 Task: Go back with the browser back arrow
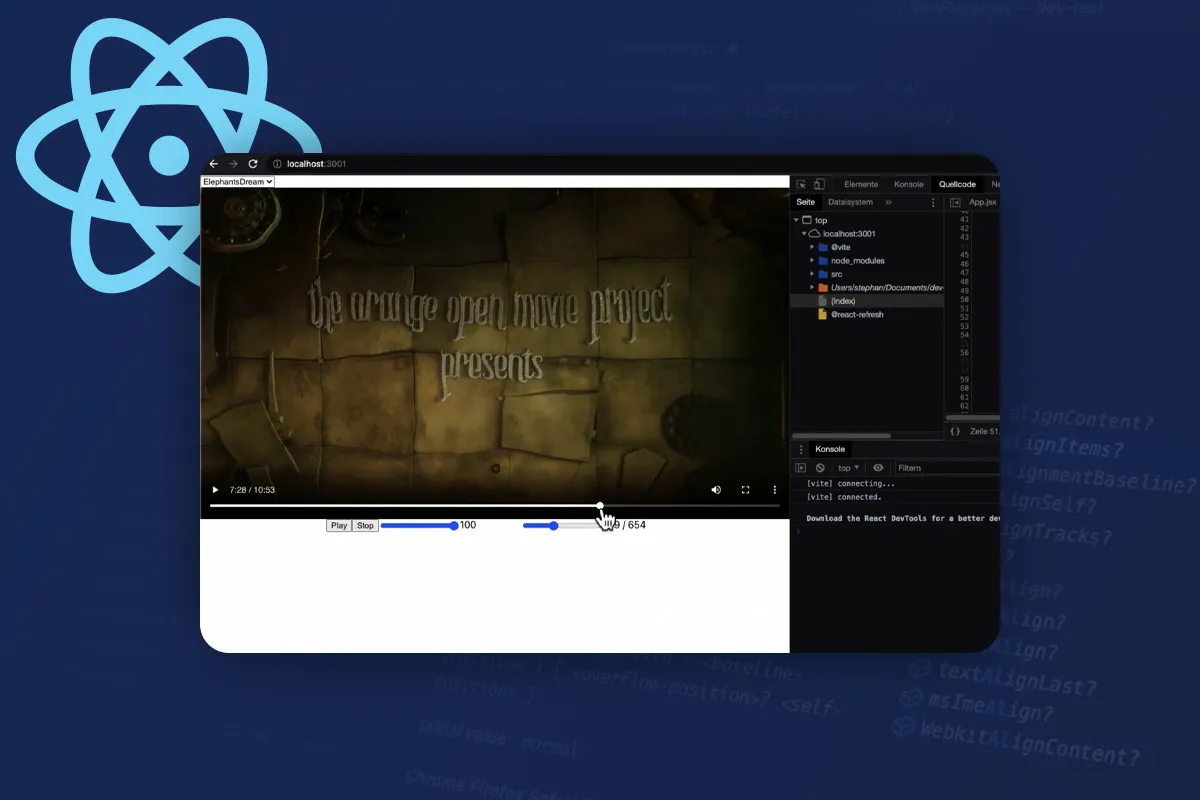[214, 164]
